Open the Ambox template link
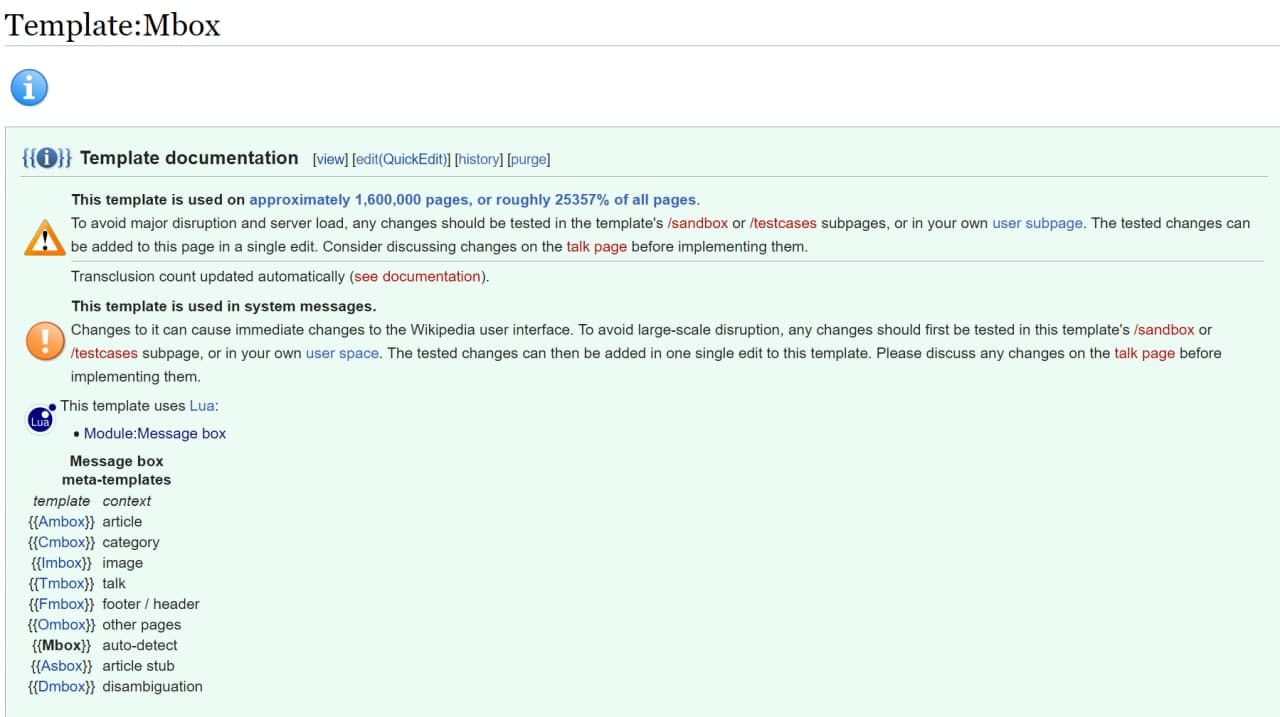Screen dimensions: 1280x717 61,521
